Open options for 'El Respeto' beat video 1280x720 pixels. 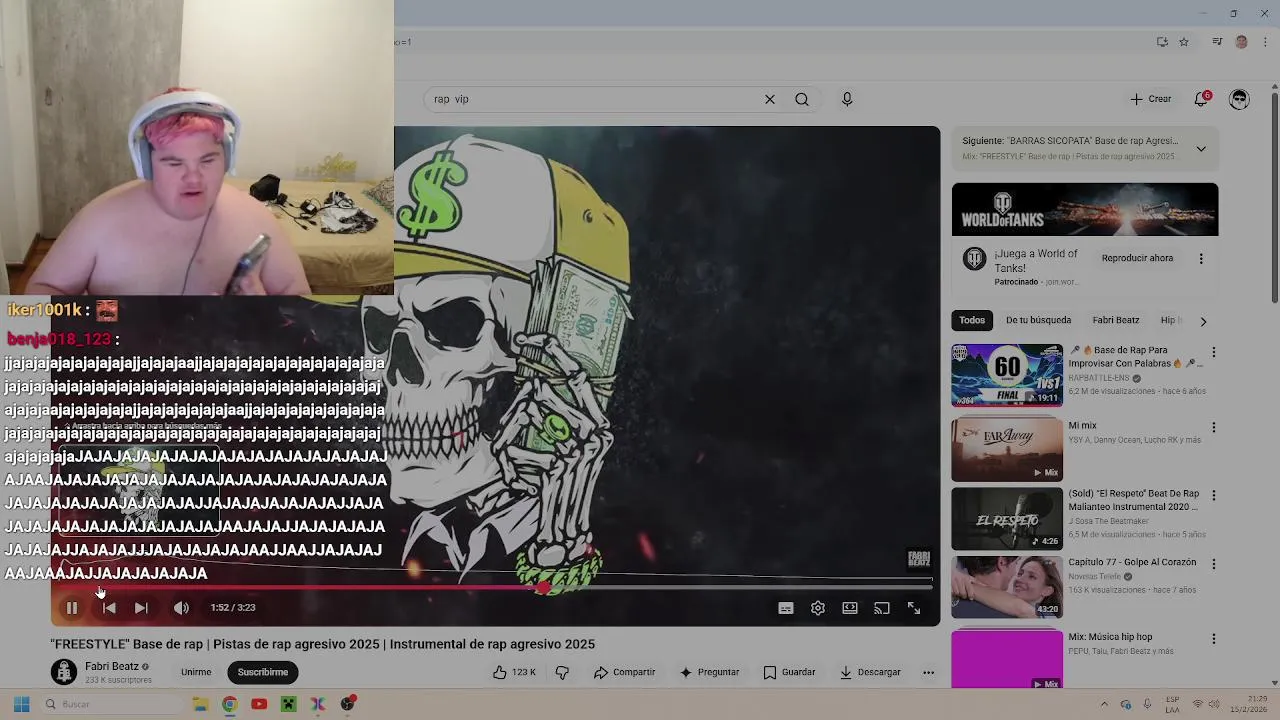pos(1214,495)
